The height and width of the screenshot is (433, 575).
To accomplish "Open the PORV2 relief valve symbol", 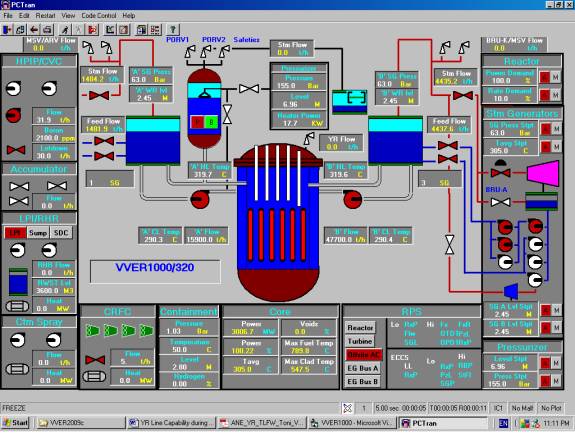I will point(205,52).
